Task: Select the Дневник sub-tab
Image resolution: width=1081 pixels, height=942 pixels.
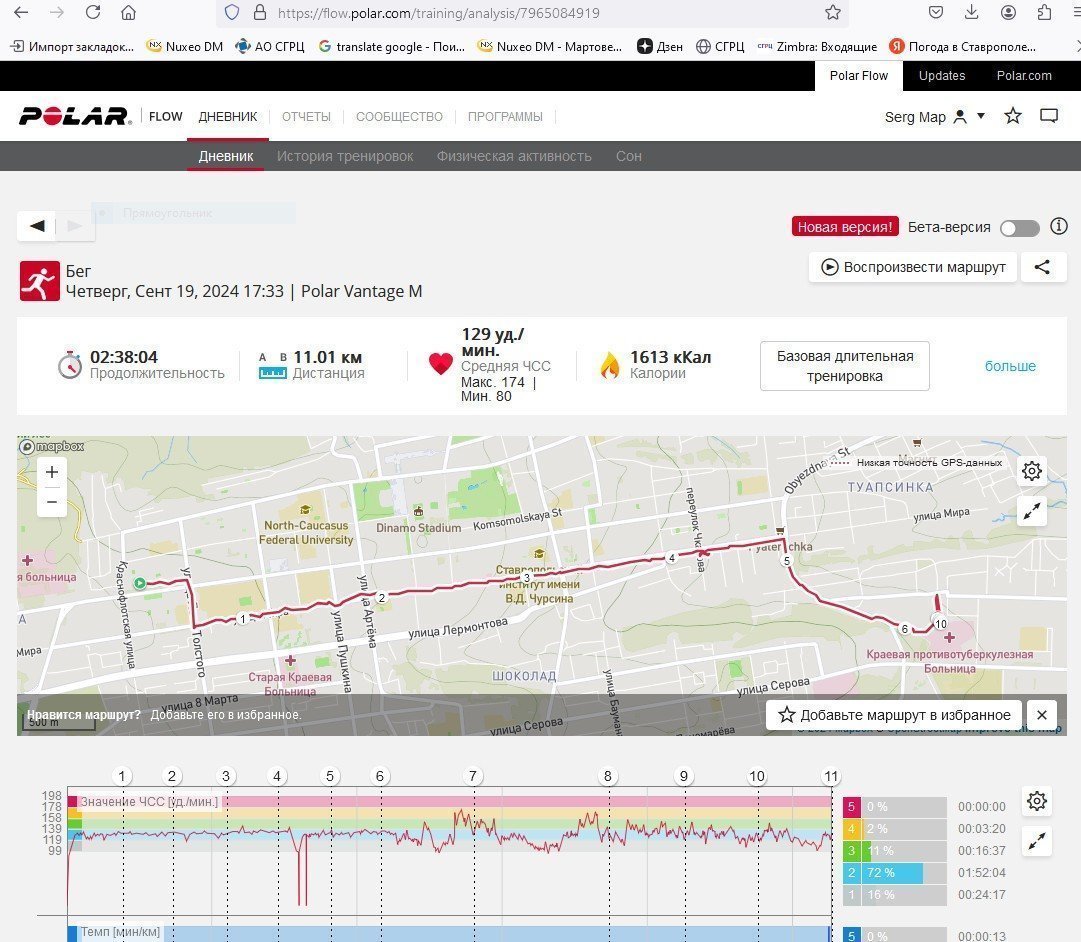Action: [226, 157]
